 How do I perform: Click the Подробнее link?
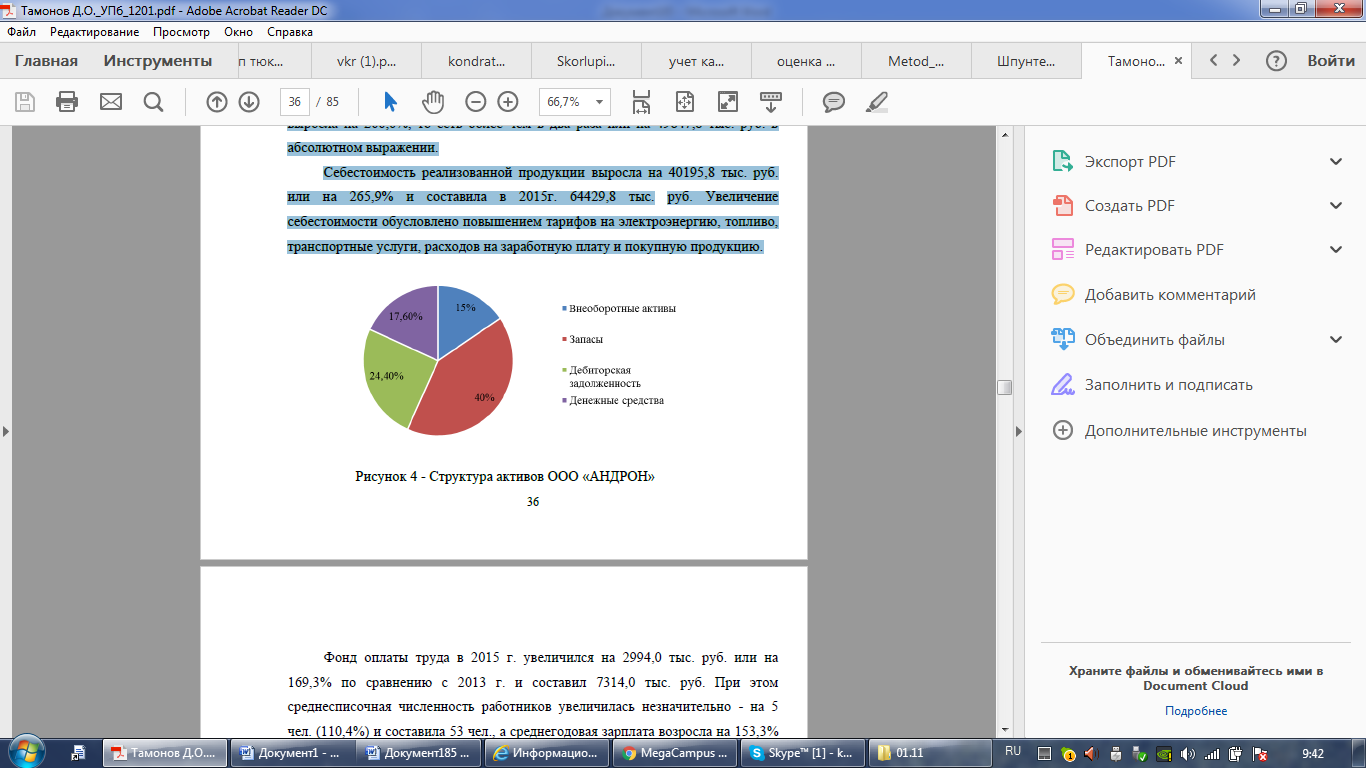[1195, 711]
